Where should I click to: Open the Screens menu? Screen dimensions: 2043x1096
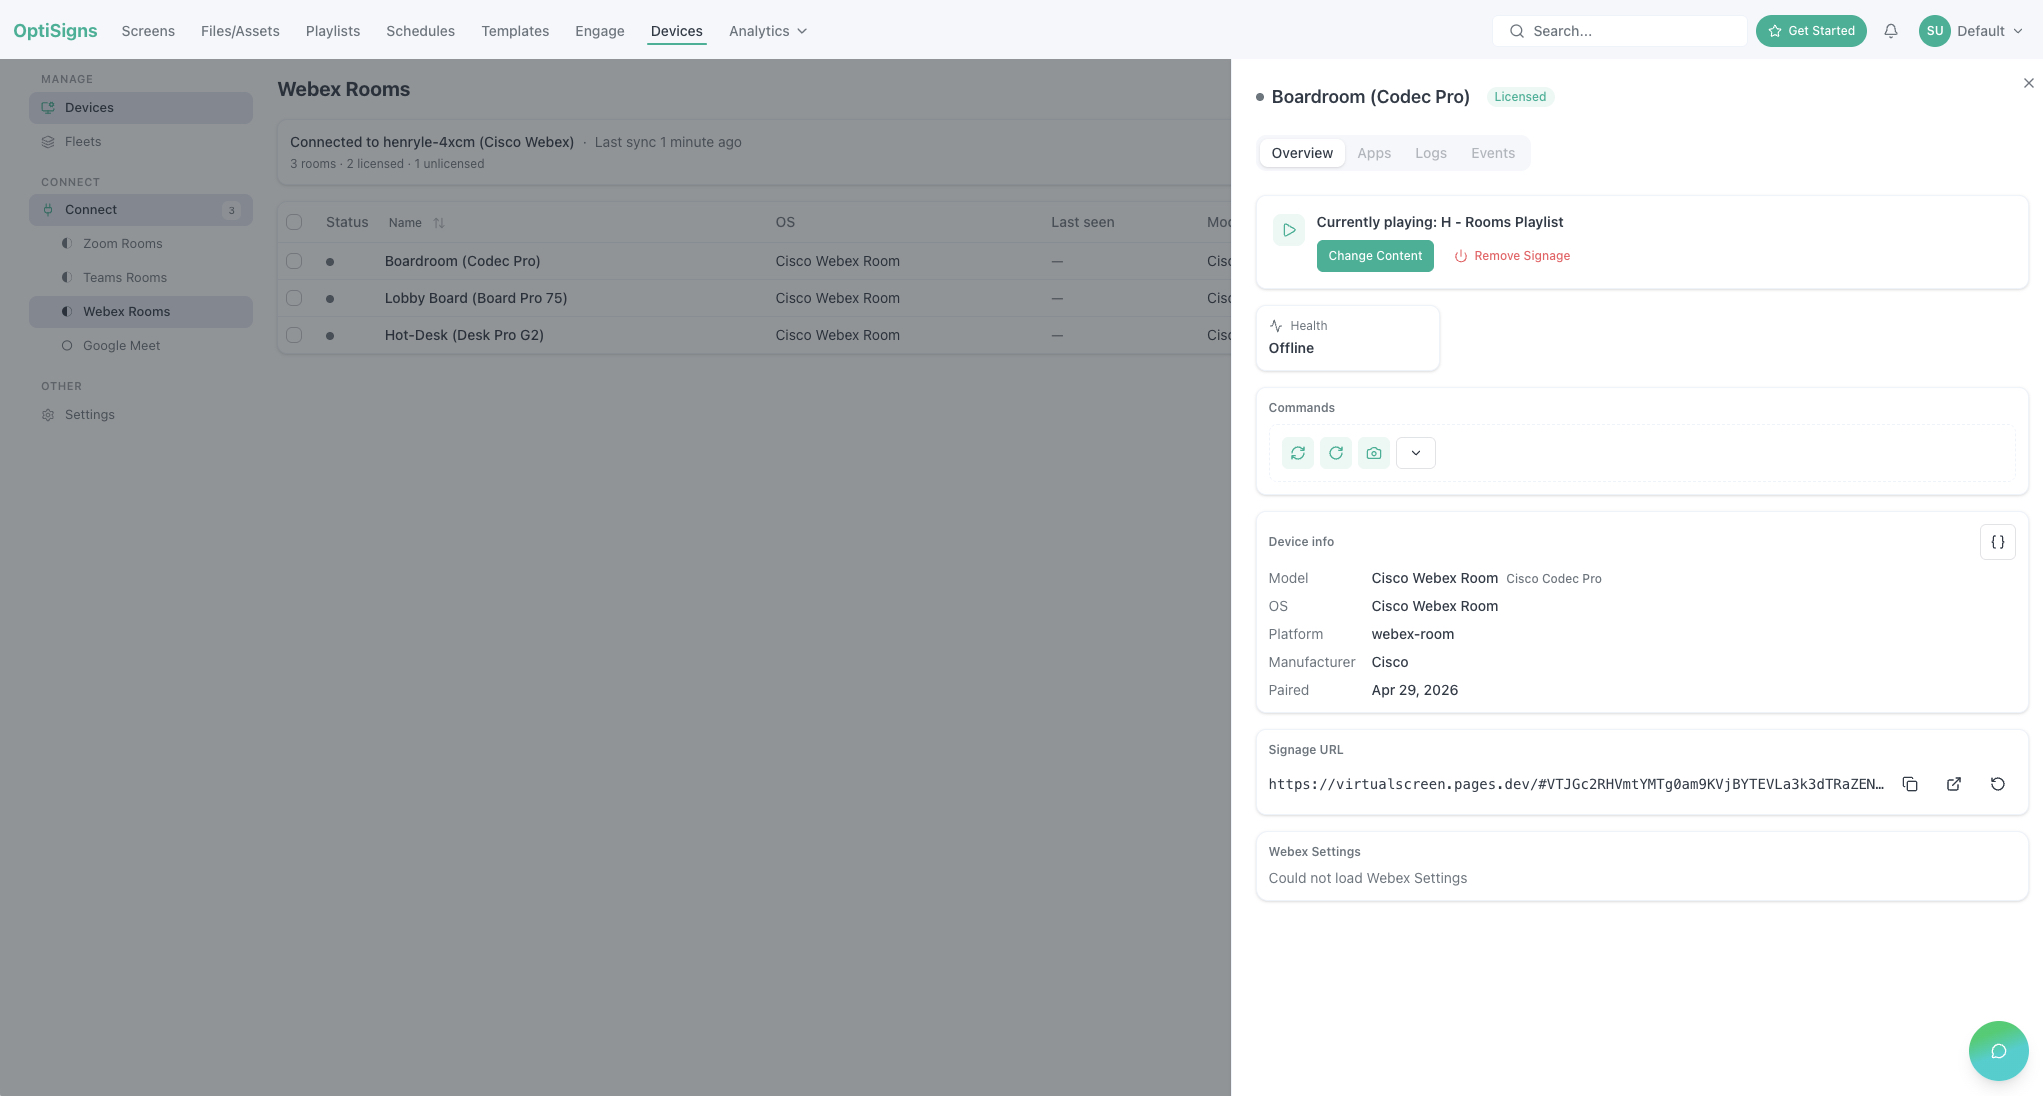[x=148, y=31]
